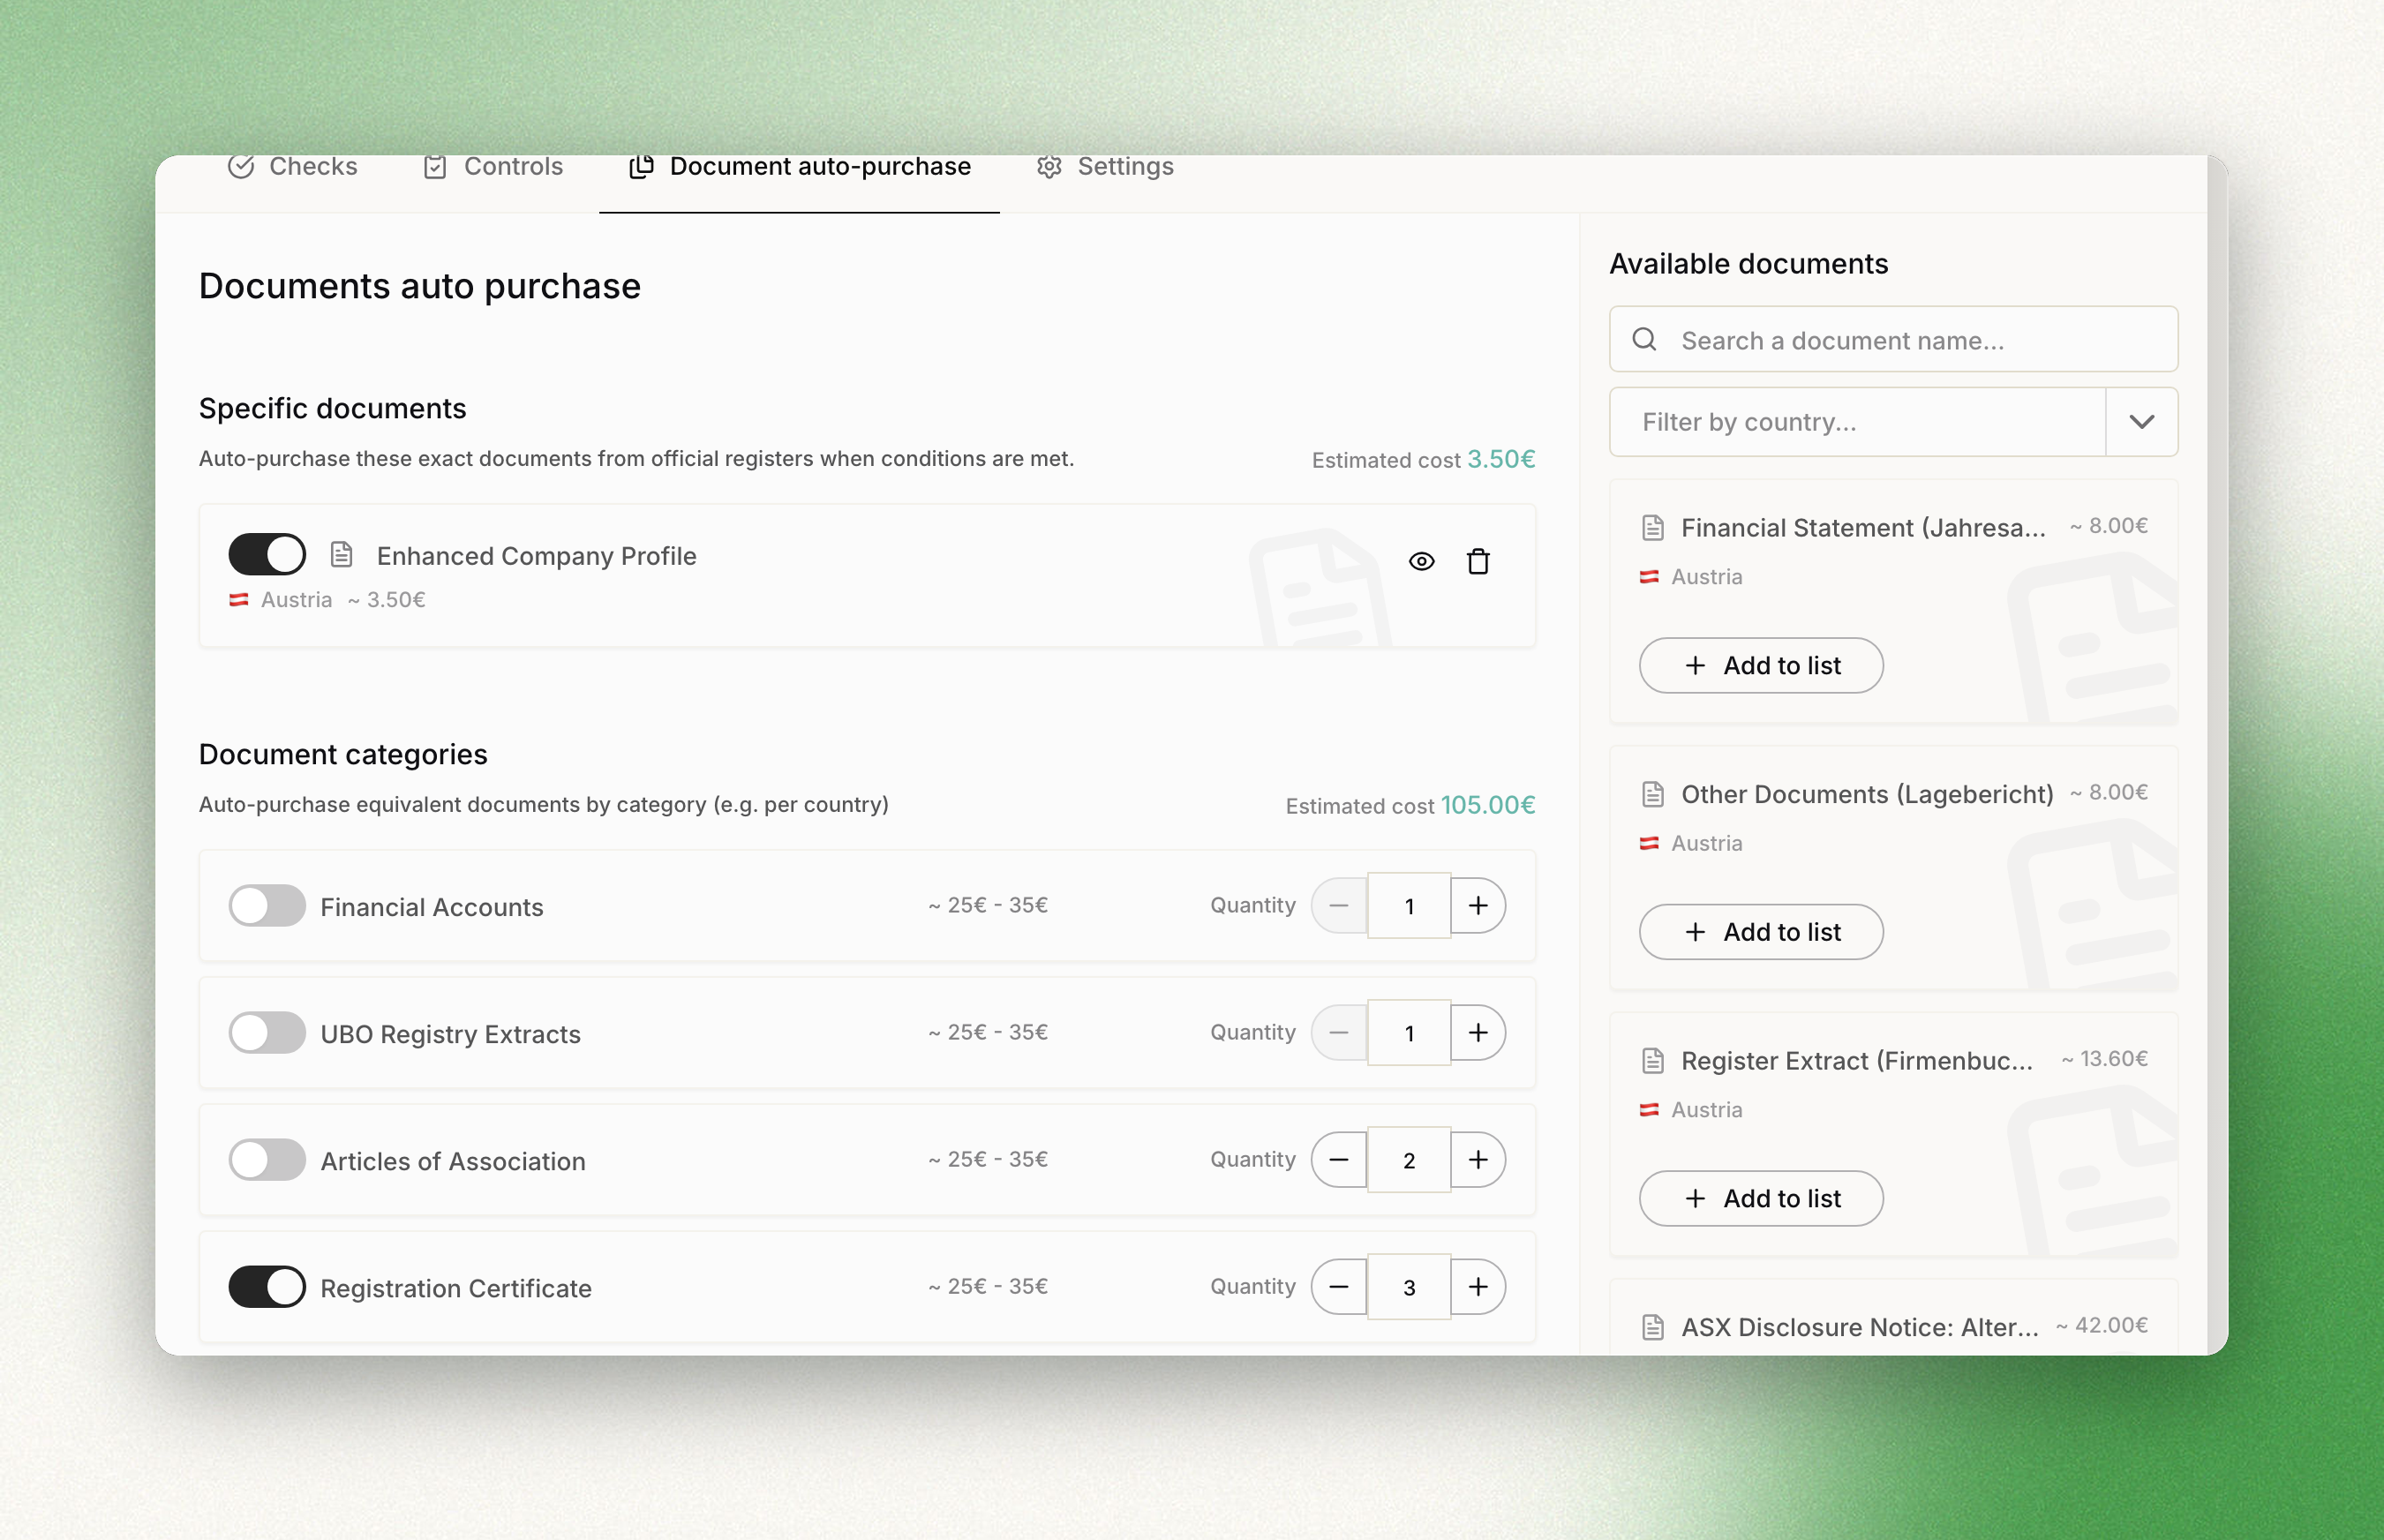
Task: Click the Austria flag under Register Extract
Action: tap(1649, 1110)
